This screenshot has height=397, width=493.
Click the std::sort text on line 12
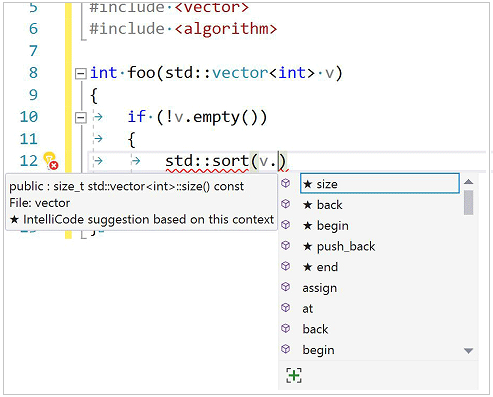[207, 161]
